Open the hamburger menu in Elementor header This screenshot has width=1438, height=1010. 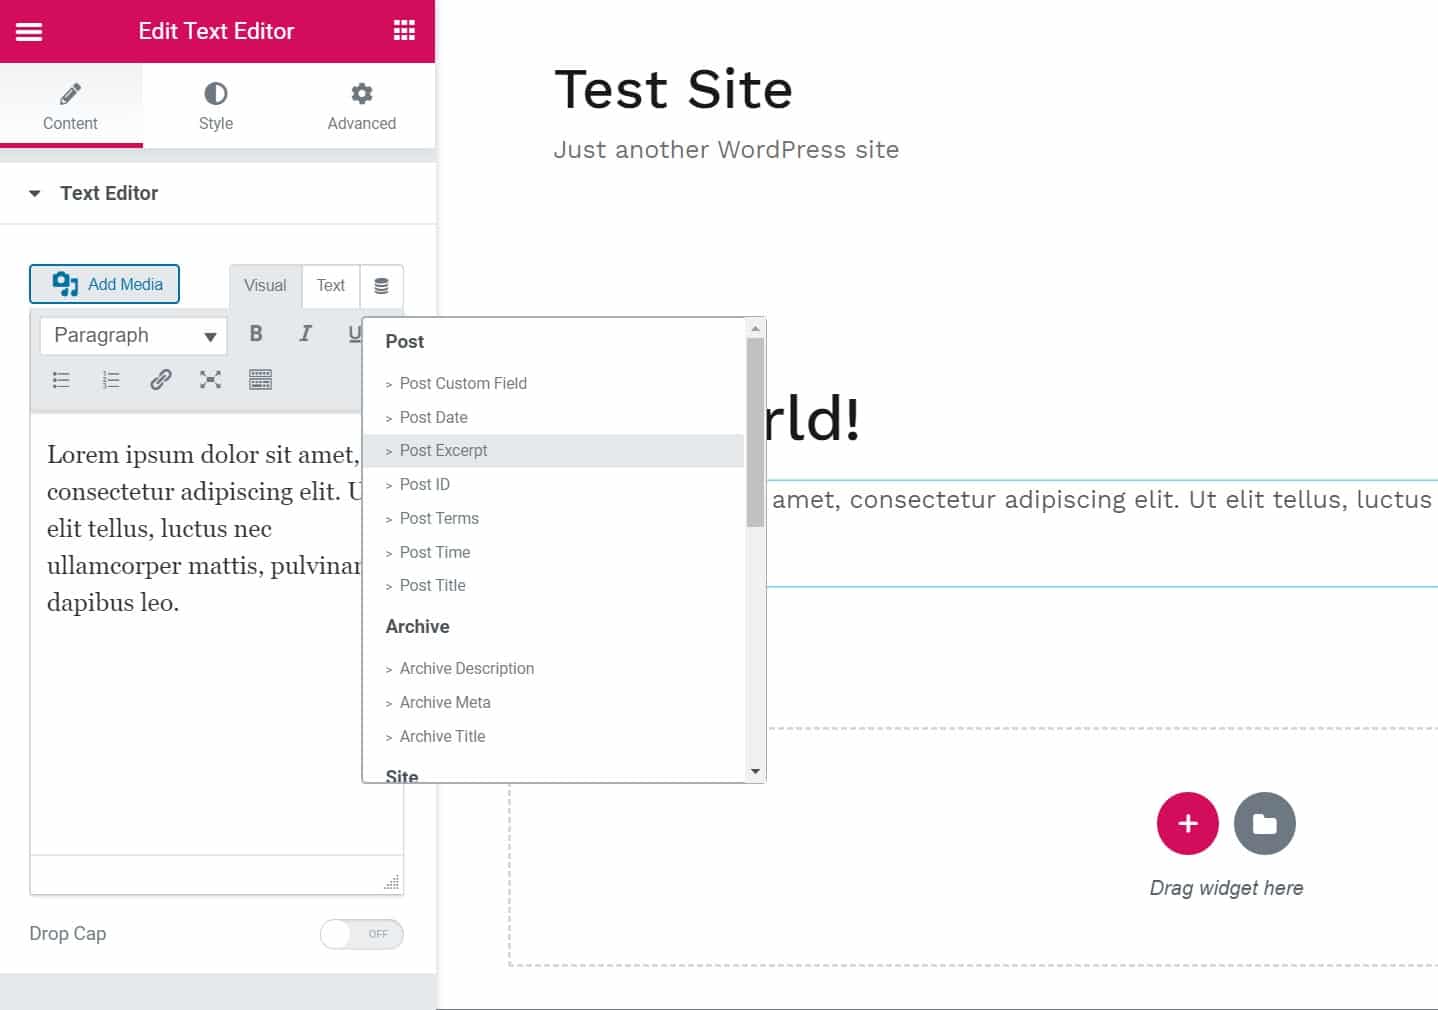point(29,31)
